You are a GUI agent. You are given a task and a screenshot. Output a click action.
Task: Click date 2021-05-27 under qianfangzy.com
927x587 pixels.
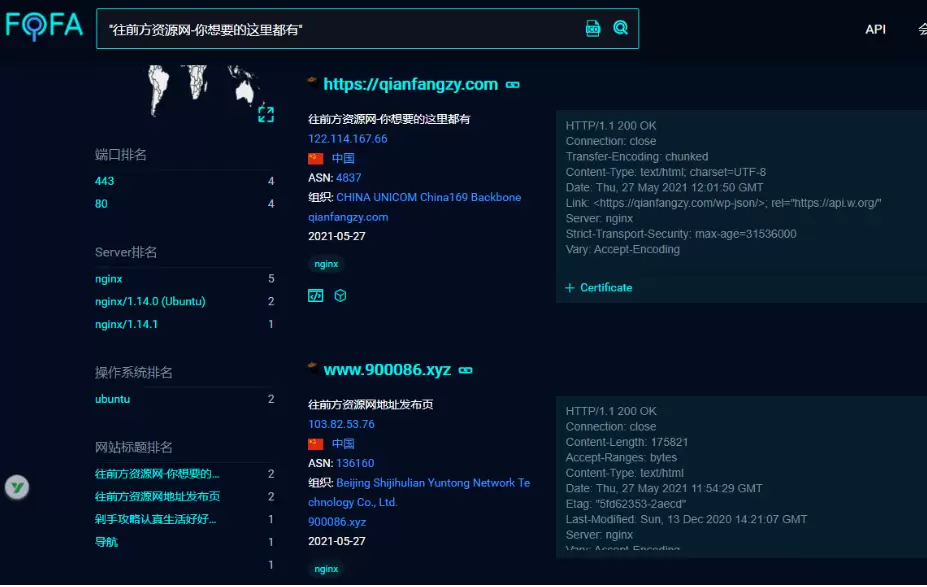pyautogui.click(x=337, y=236)
